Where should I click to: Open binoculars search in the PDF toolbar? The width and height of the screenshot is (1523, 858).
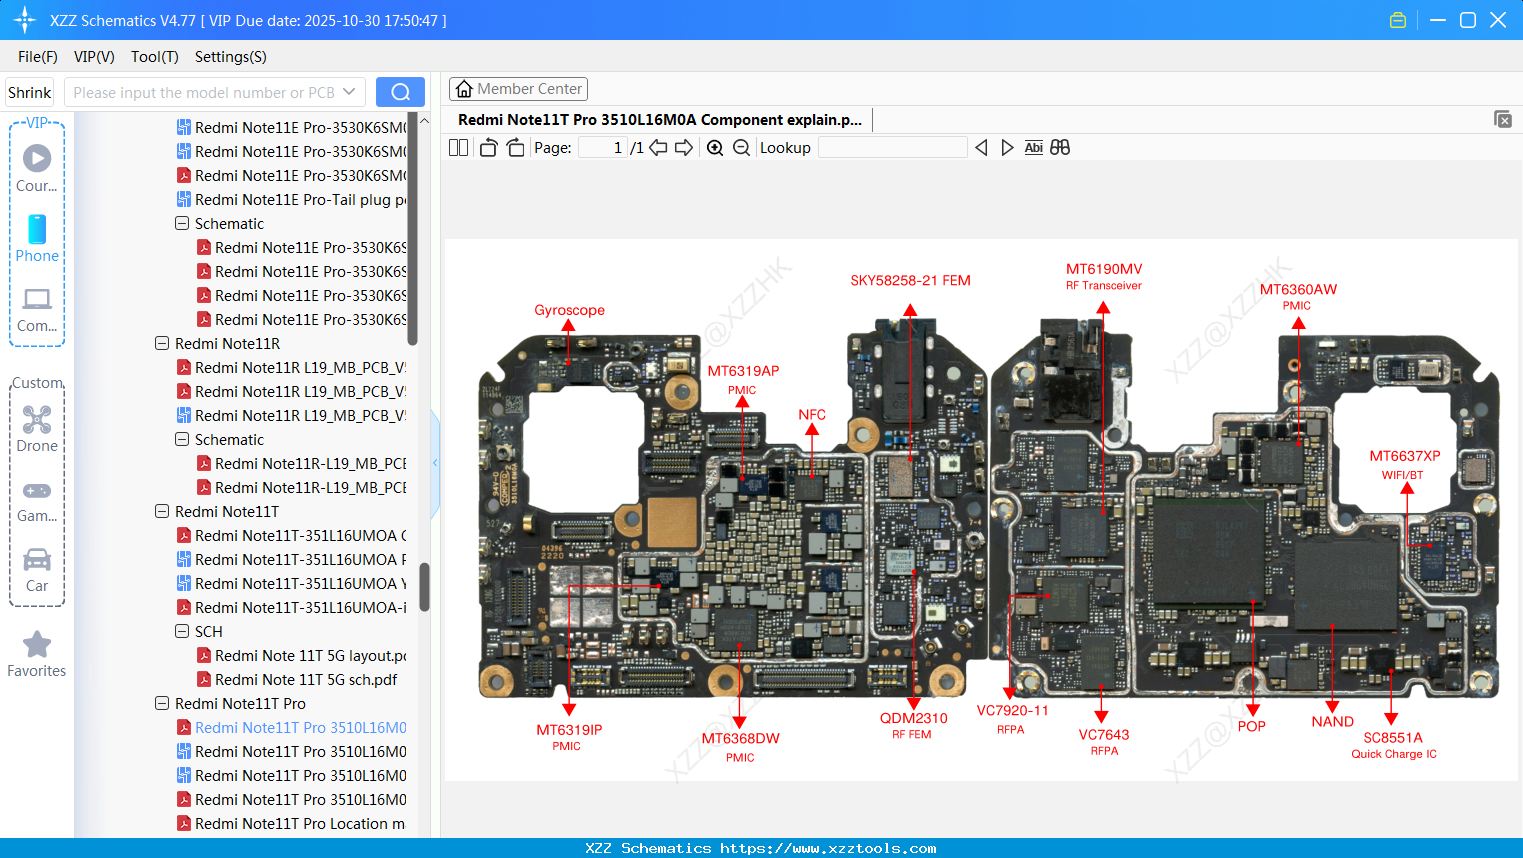[1059, 147]
